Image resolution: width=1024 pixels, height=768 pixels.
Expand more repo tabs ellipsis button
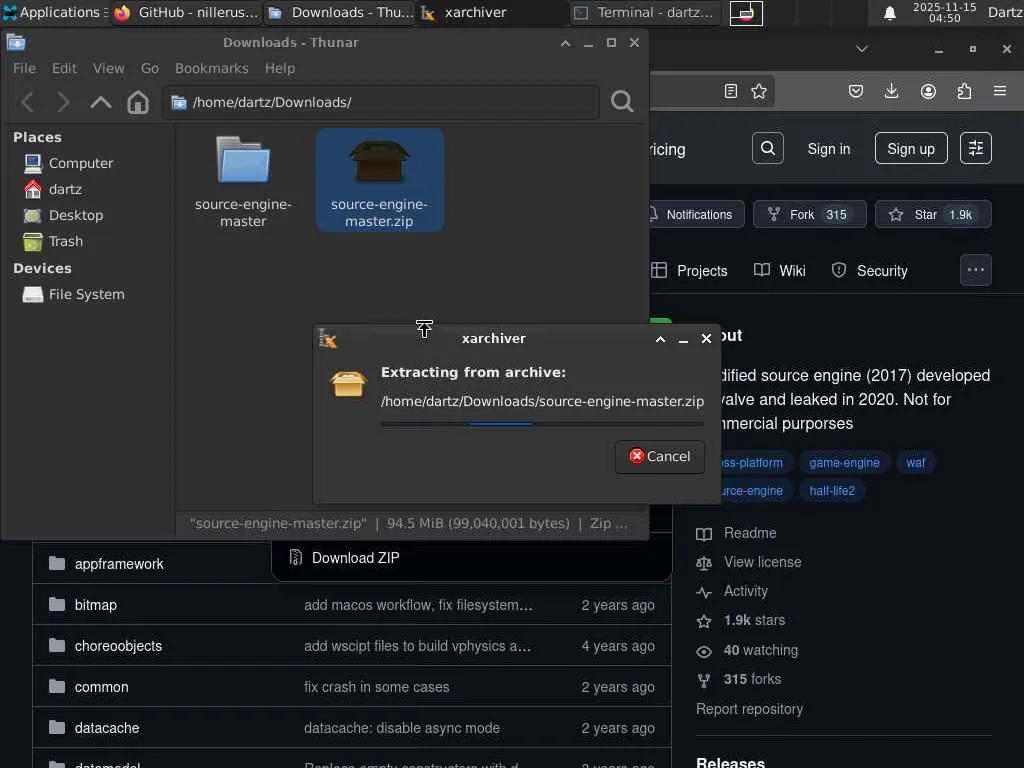[976, 270]
